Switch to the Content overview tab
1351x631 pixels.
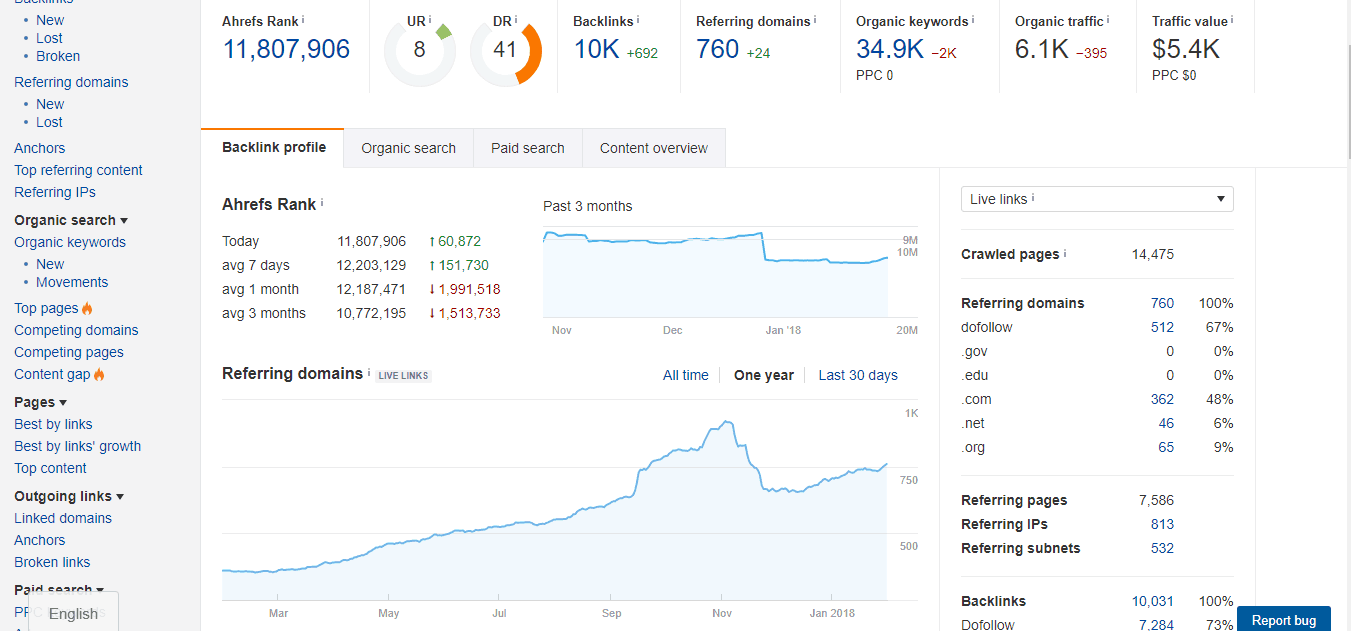[654, 148]
